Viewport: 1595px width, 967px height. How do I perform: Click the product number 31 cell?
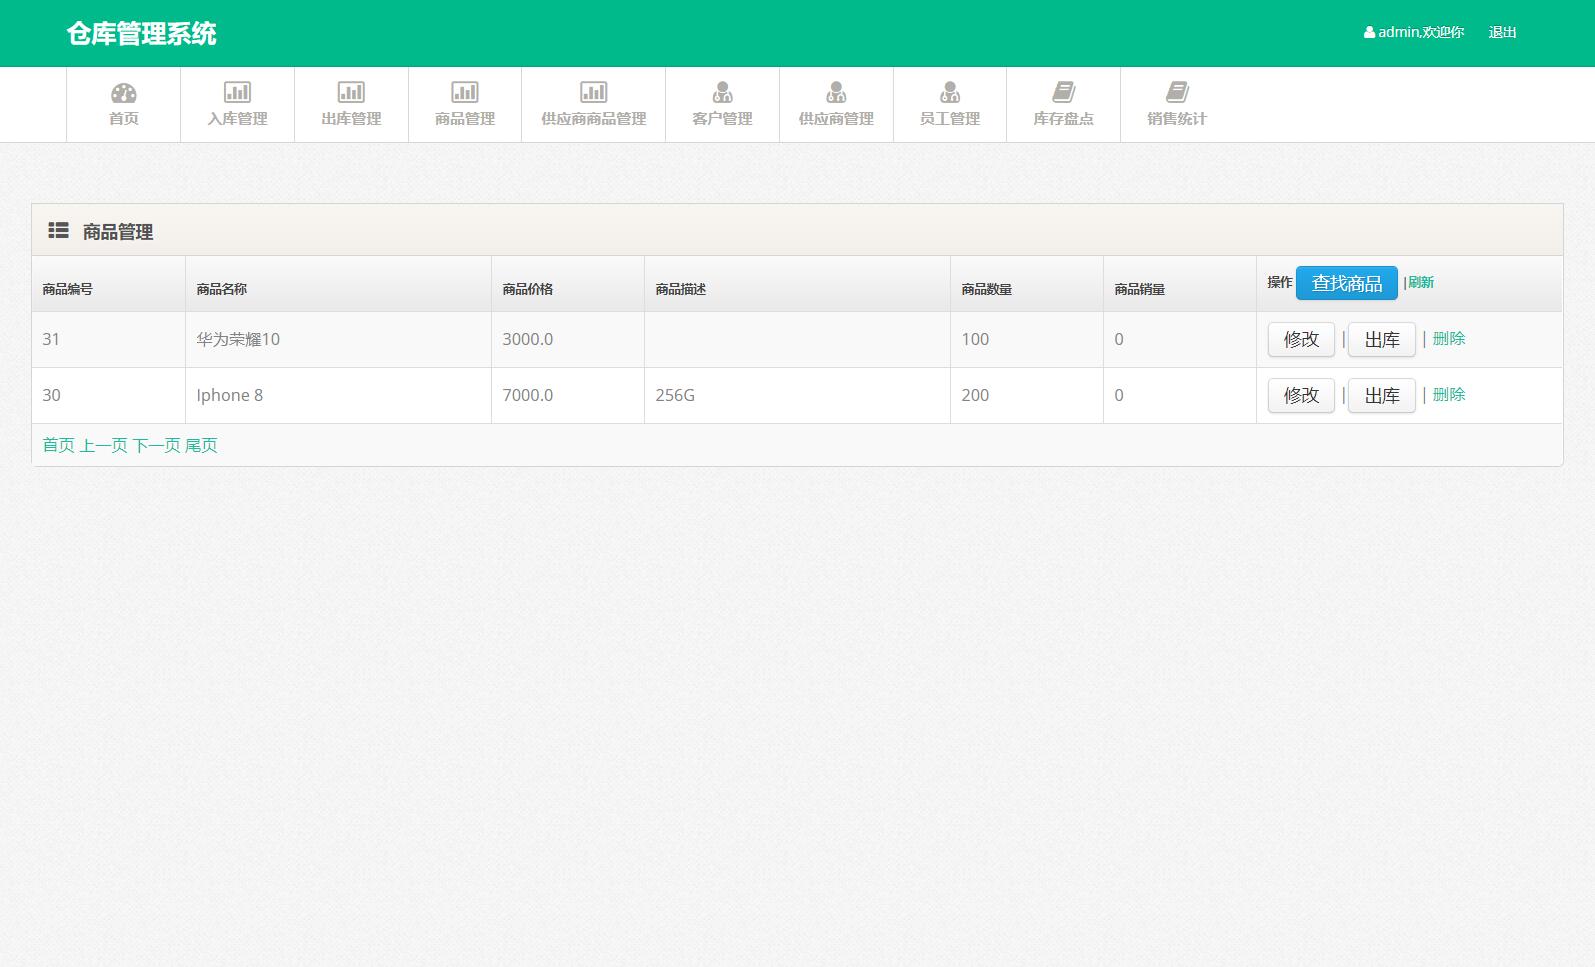(108, 339)
